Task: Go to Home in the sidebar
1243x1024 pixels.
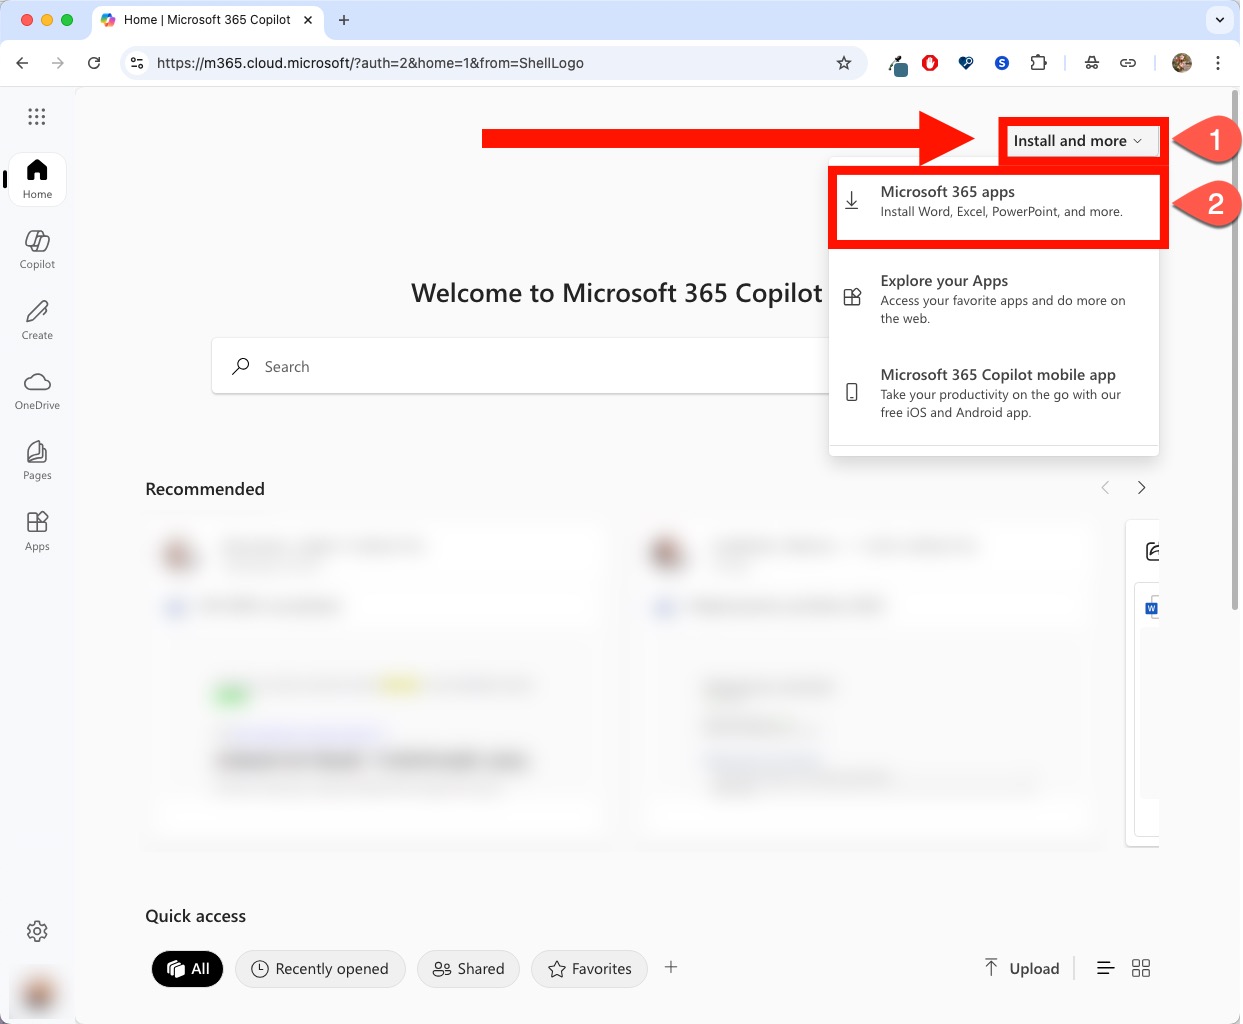Action: (x=37, y=179)
